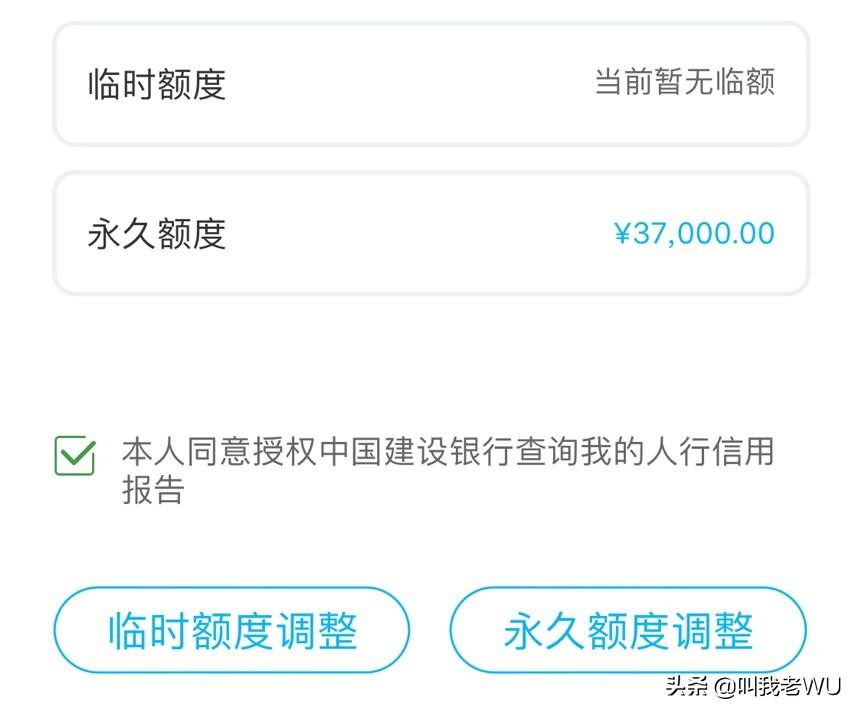
Task: Click the yen symbol before 37,000.00
Action: tap(623, 234)
